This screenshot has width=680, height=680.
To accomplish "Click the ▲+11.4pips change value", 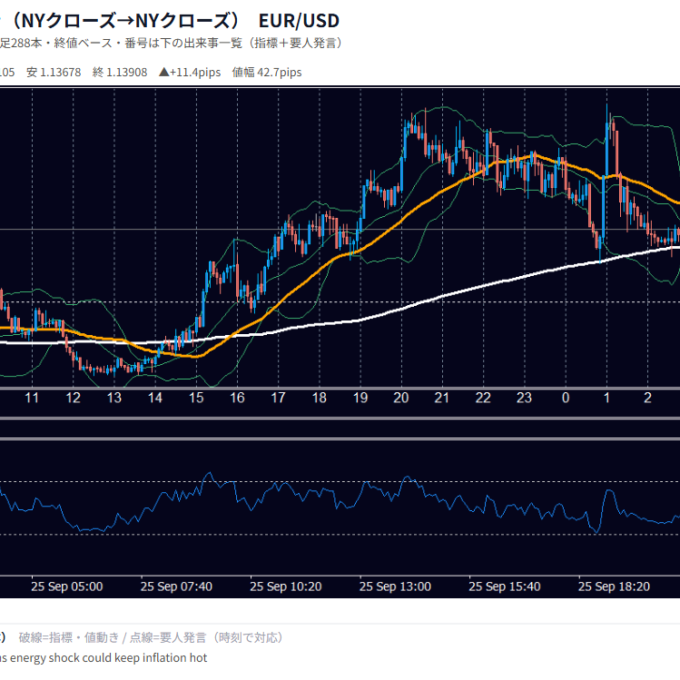I will (190, 72).
